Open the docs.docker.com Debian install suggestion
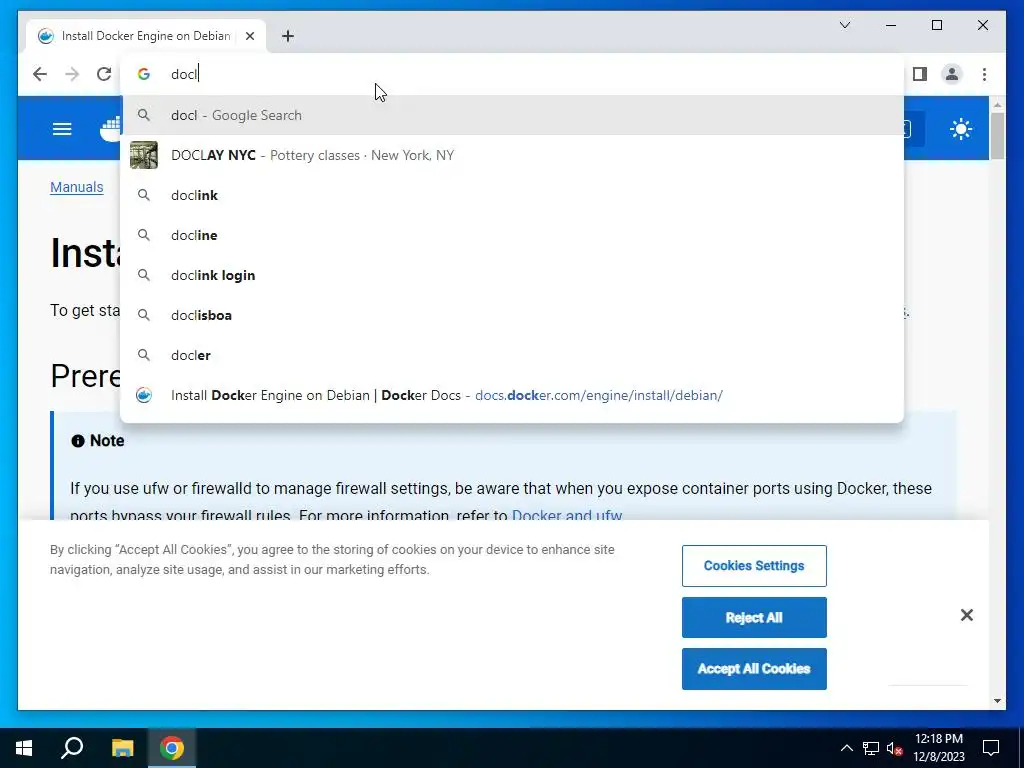Viewport: 1024px width, 768px height. point(513,395)
